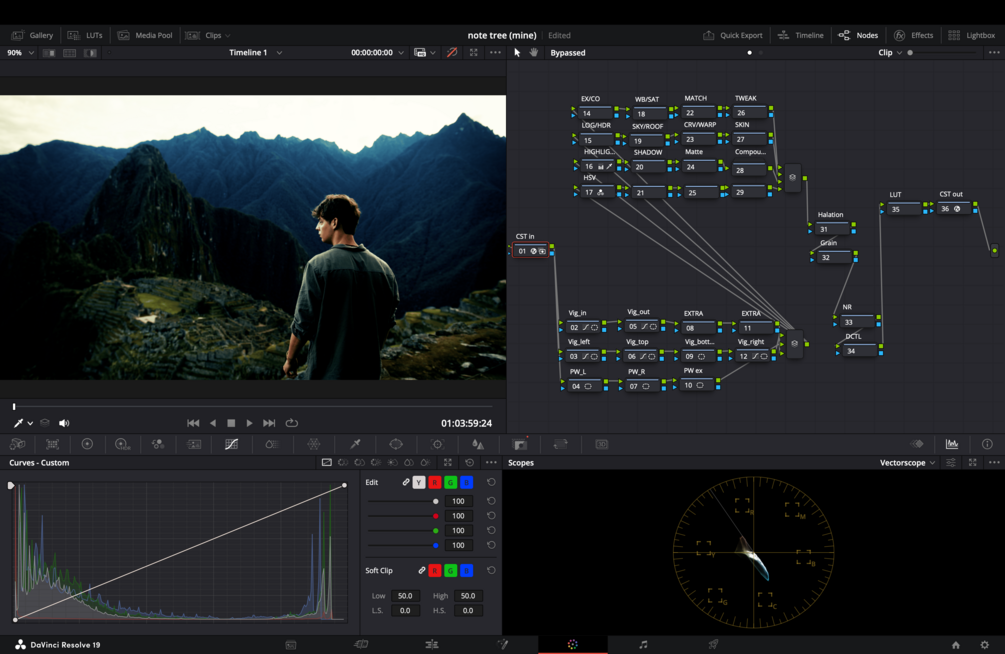The height and width of the screenshot is (654, 1005).
Task: Jump to the first frame
Action: [193, 423]
